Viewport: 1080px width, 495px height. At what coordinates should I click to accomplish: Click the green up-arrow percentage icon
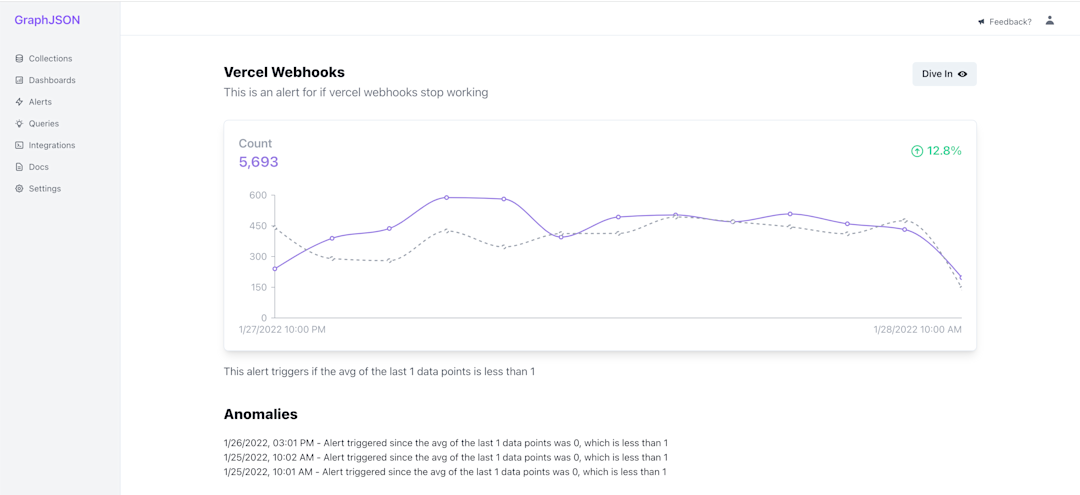pyautogui.click(x=917, y=151)
